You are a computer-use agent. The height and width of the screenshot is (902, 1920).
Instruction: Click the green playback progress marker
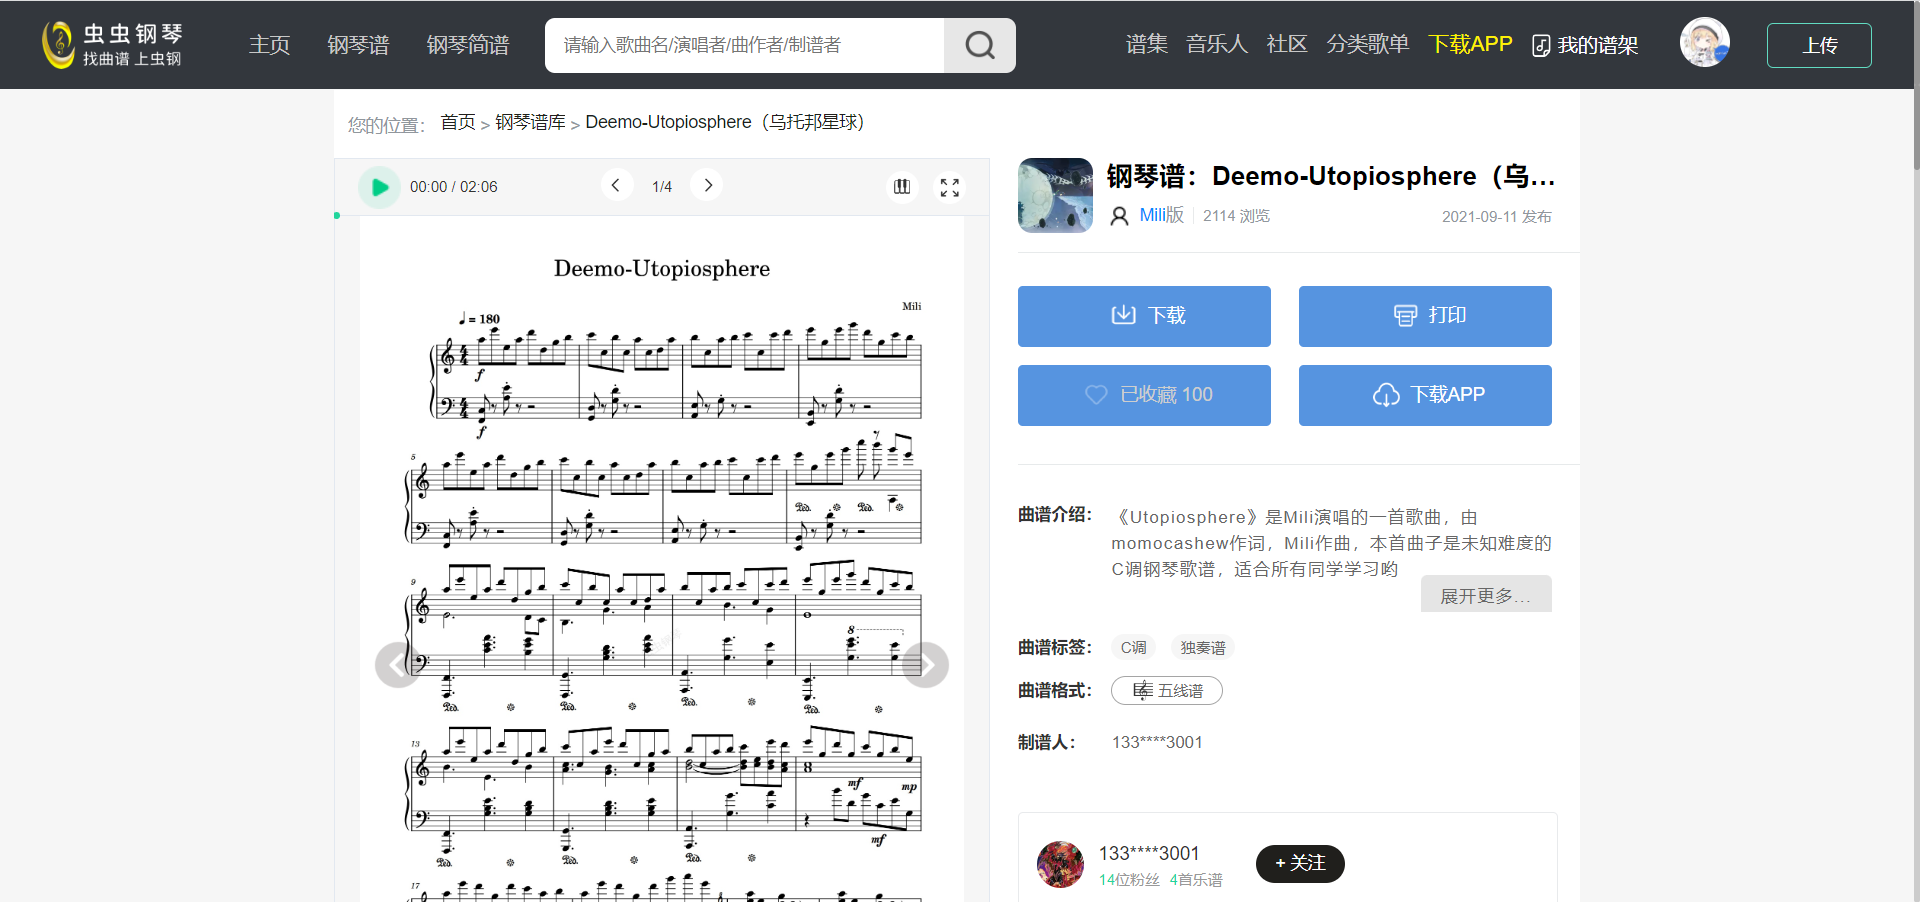[337, 215]
